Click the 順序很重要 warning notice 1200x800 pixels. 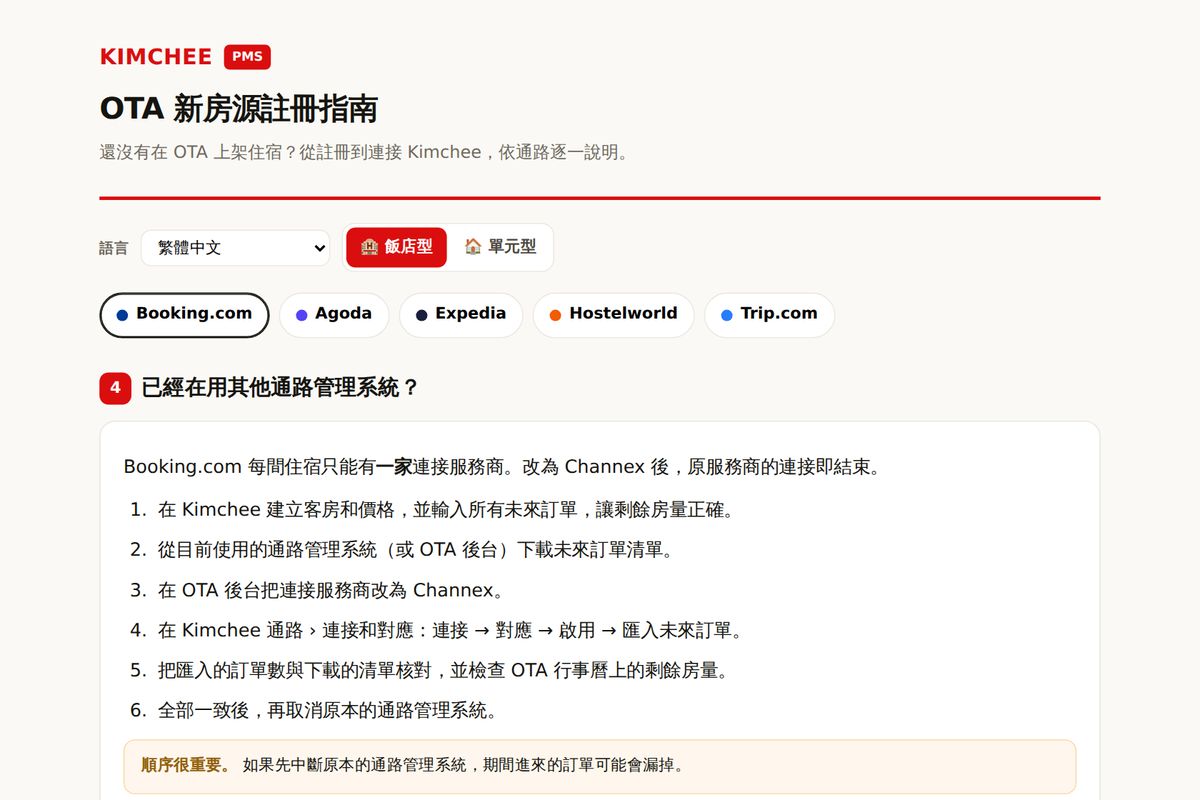coord(600,766)
